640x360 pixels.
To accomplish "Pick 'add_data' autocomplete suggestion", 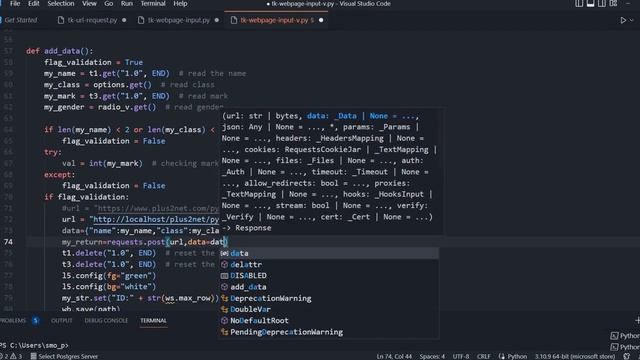I will coord(329,287).
